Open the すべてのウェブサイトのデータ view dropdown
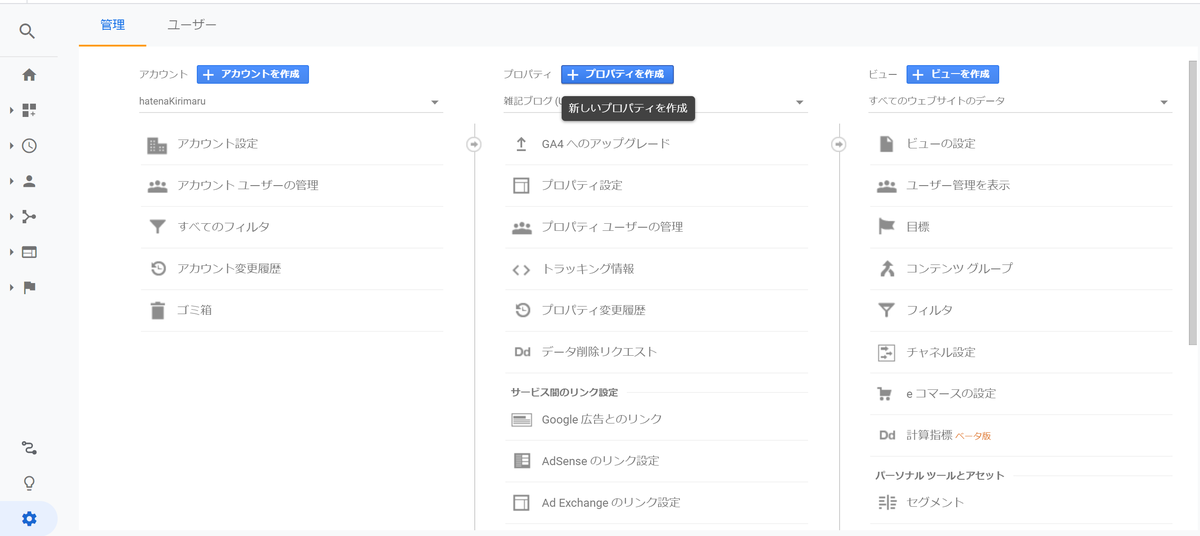This screenshot has height=536, width=1200. point(1021,101)
